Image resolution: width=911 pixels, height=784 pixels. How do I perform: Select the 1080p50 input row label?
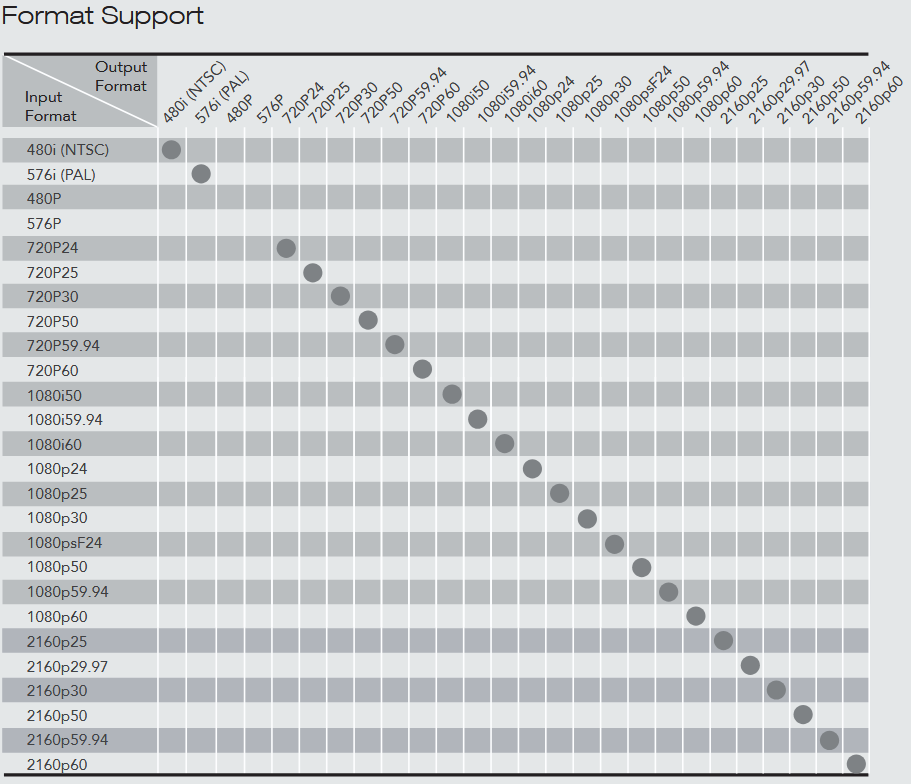click(x=56, y=567)
